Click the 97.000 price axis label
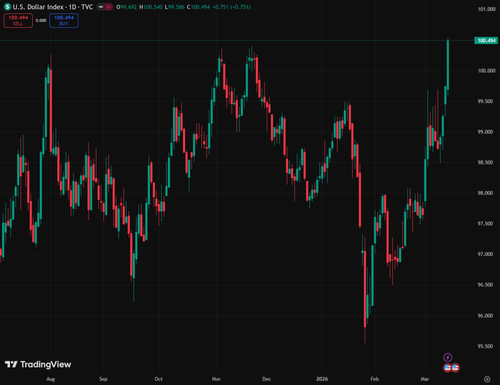Screen dimensions: 500x385 click(x=485, y=254)
